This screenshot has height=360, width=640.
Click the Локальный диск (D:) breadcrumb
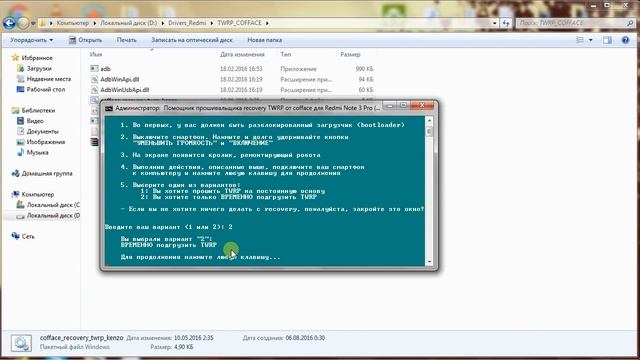129,23
